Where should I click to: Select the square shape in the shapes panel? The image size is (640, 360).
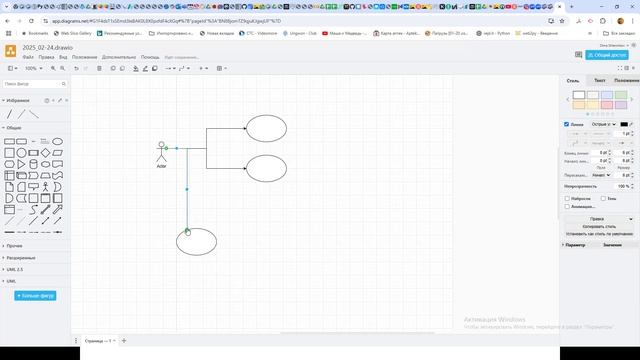[9, 153]
